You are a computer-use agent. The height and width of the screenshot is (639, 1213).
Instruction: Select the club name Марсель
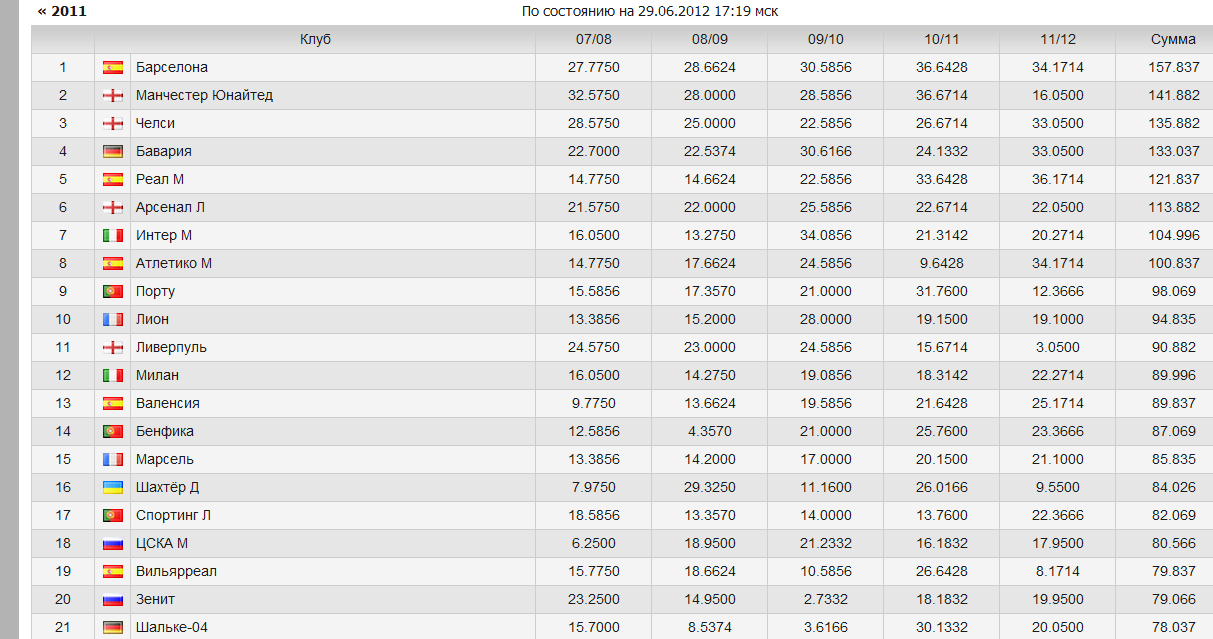[165, 459]
